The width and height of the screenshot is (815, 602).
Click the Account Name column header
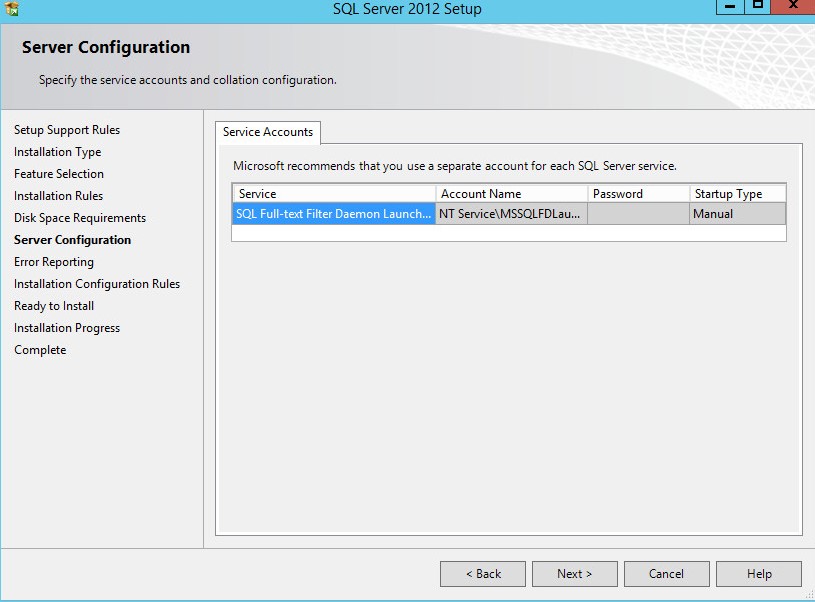[x=511, y=194]
